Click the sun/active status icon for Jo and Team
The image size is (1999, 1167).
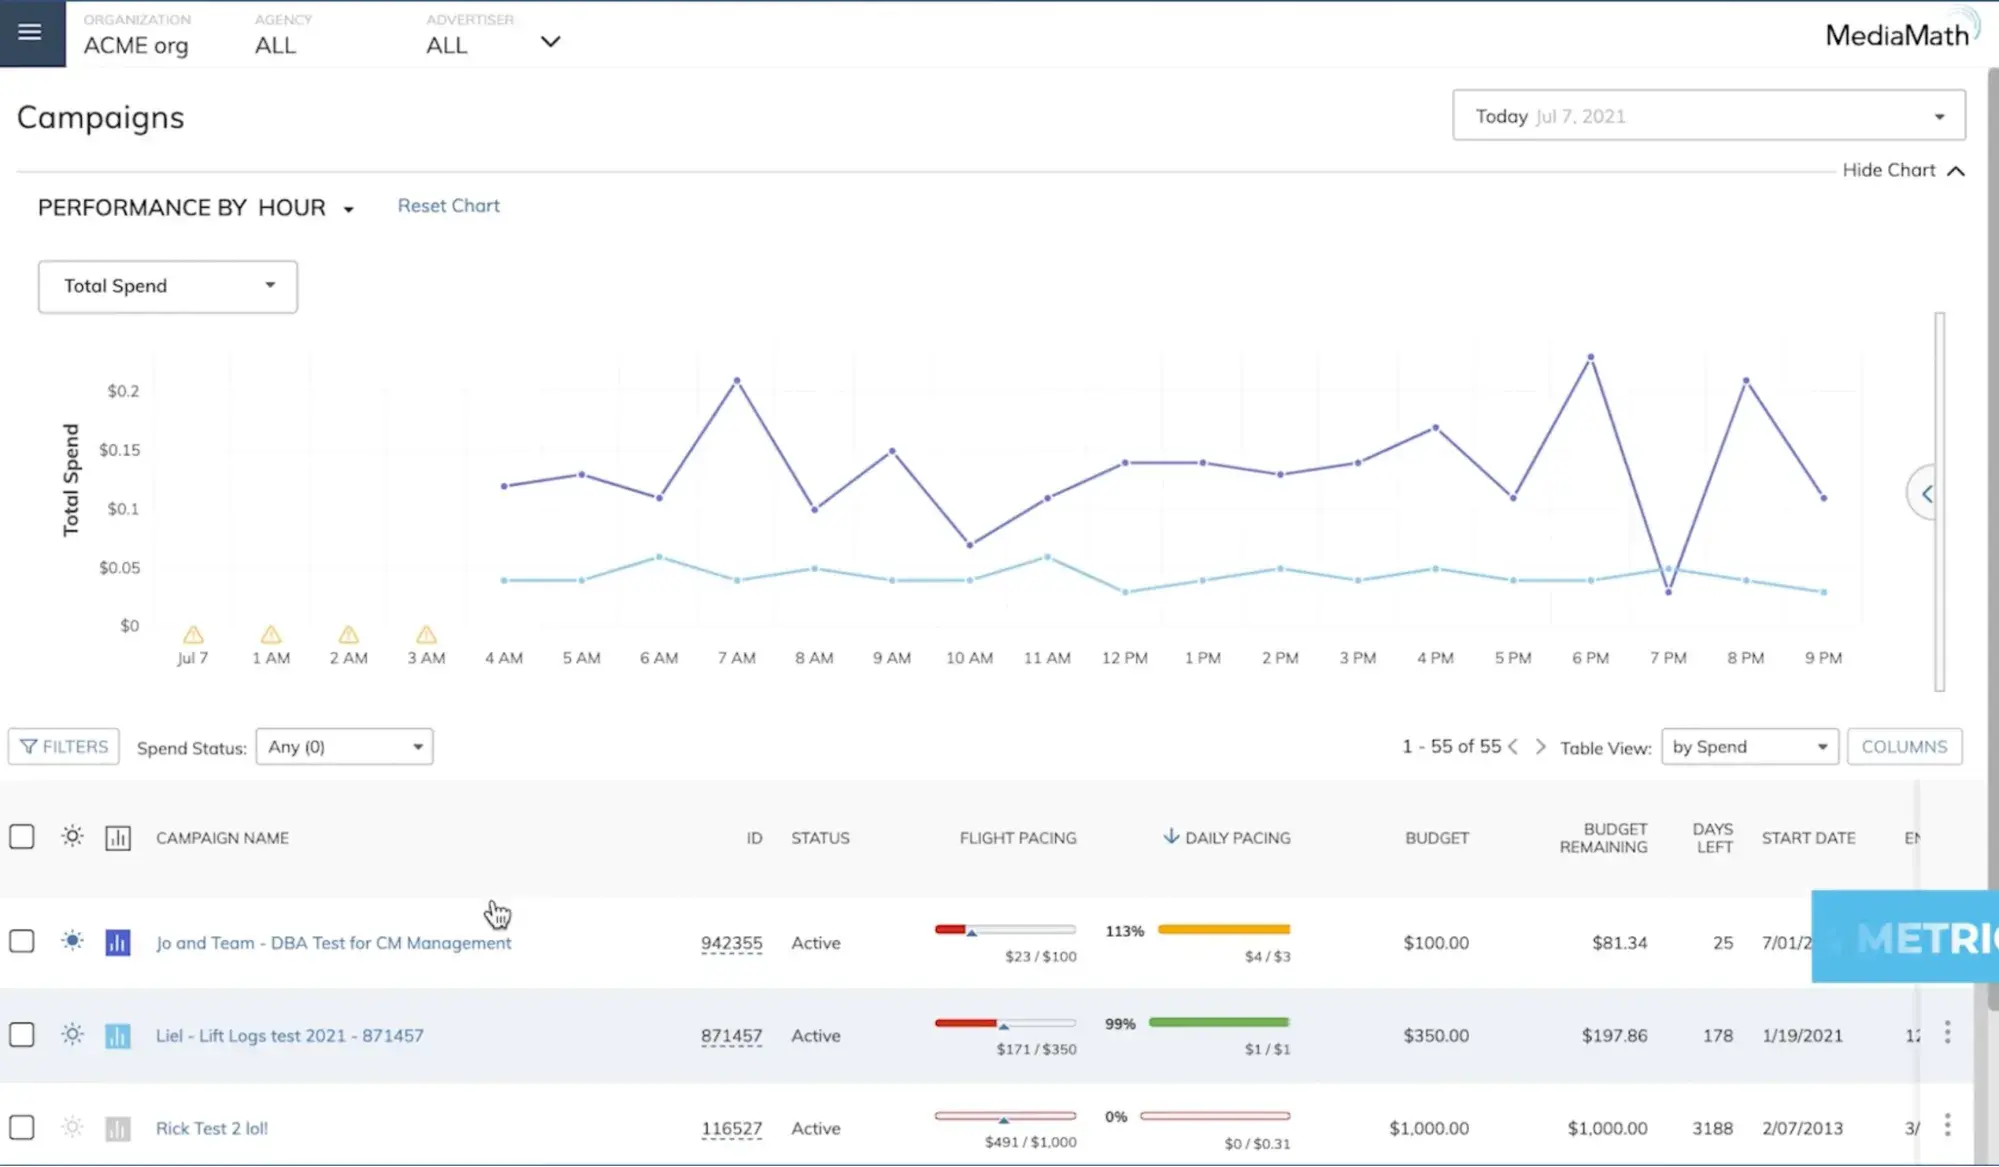click(72, 942)
